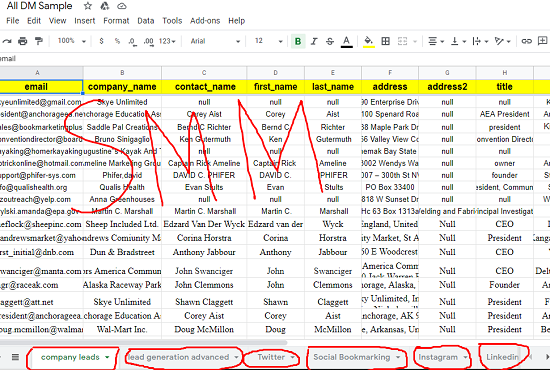The image size is (550, 370).
Task: Activate the paint format tool
Action: [39, 41]
